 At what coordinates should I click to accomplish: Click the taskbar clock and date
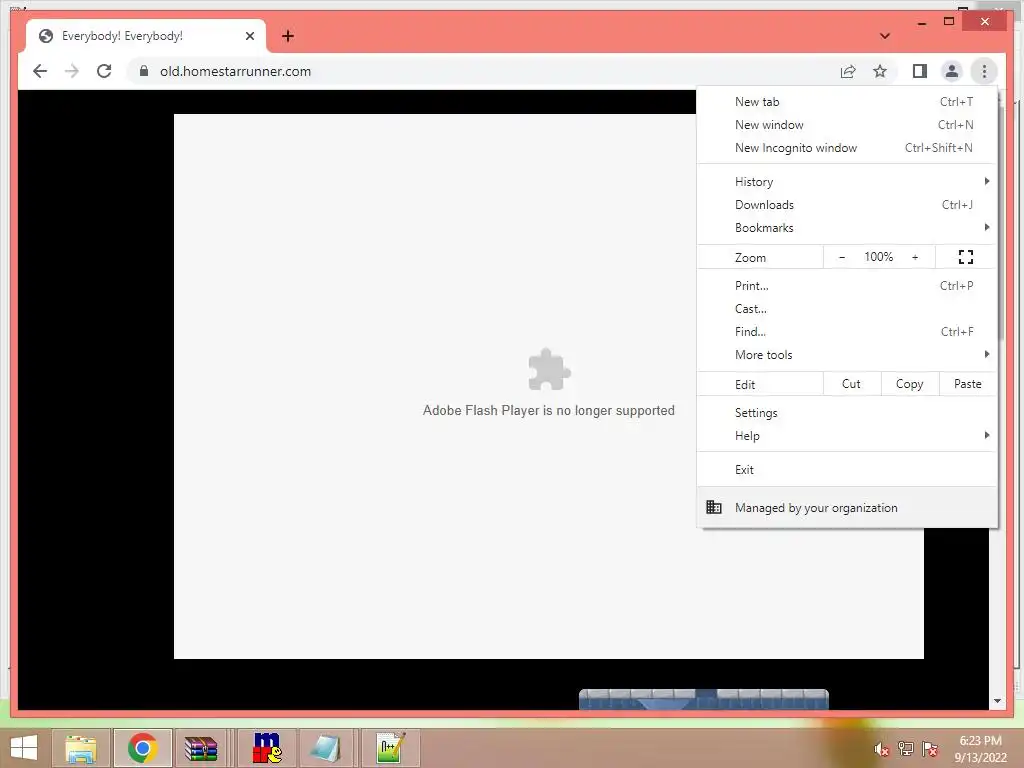[x=980, y=748]
